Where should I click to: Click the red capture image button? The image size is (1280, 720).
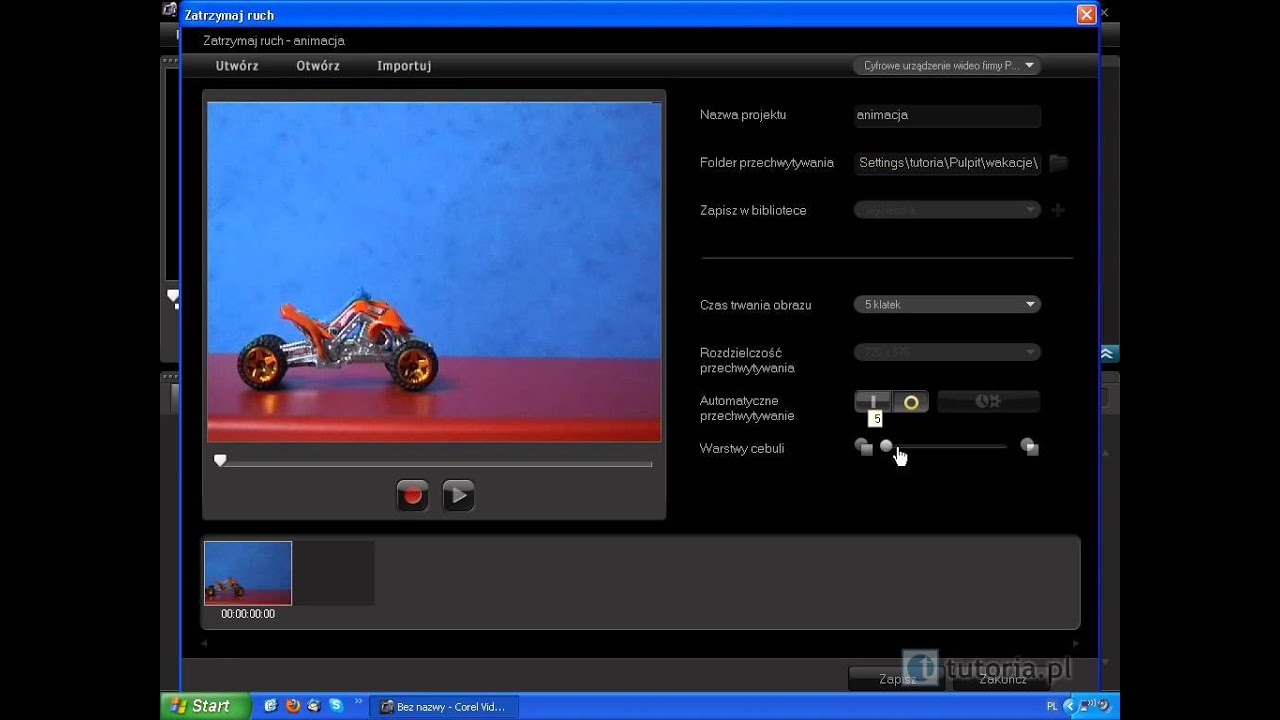(x=412, y=495)
